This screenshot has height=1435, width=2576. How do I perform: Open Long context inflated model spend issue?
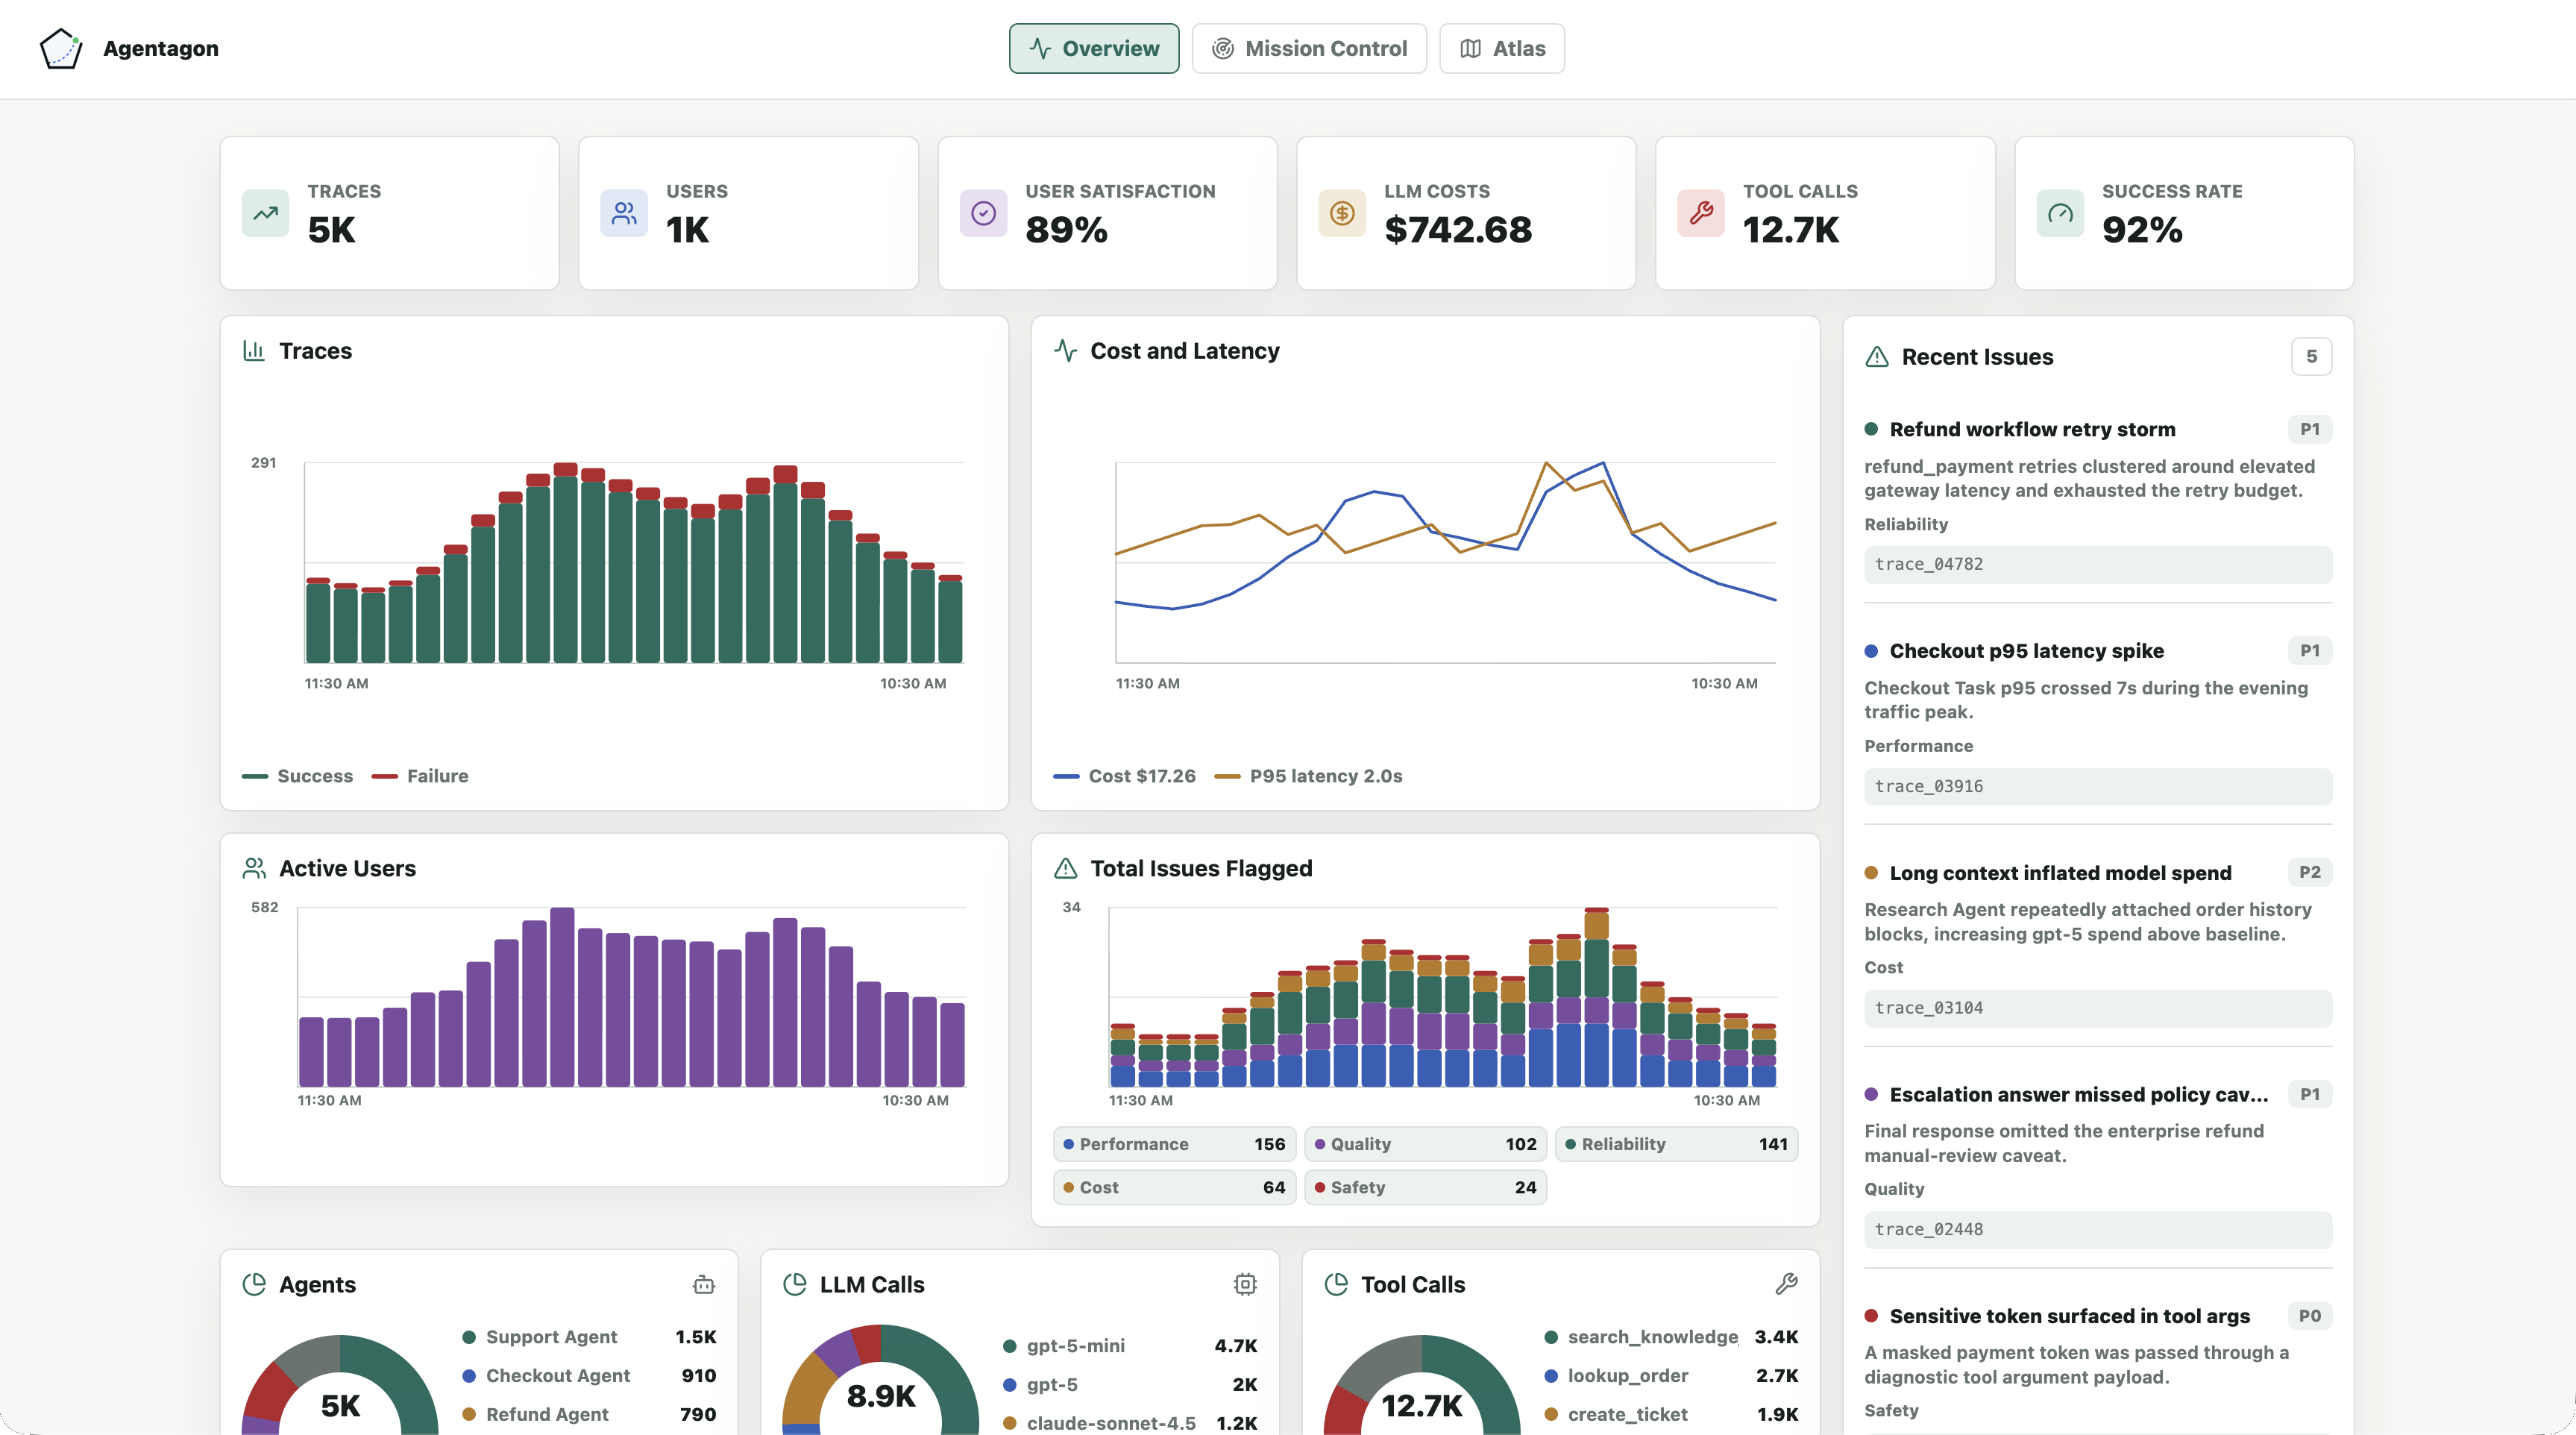(2060, 873)
